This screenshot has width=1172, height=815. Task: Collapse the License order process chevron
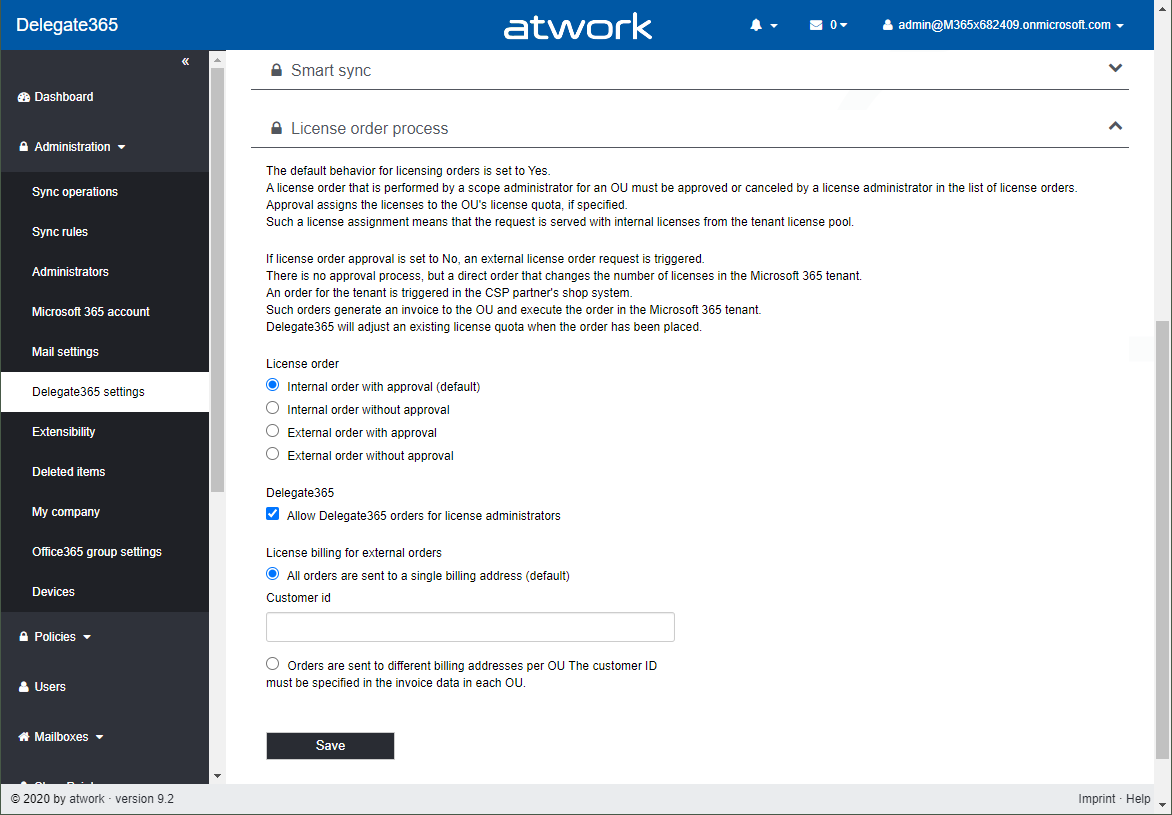[x=1115, y=126]
